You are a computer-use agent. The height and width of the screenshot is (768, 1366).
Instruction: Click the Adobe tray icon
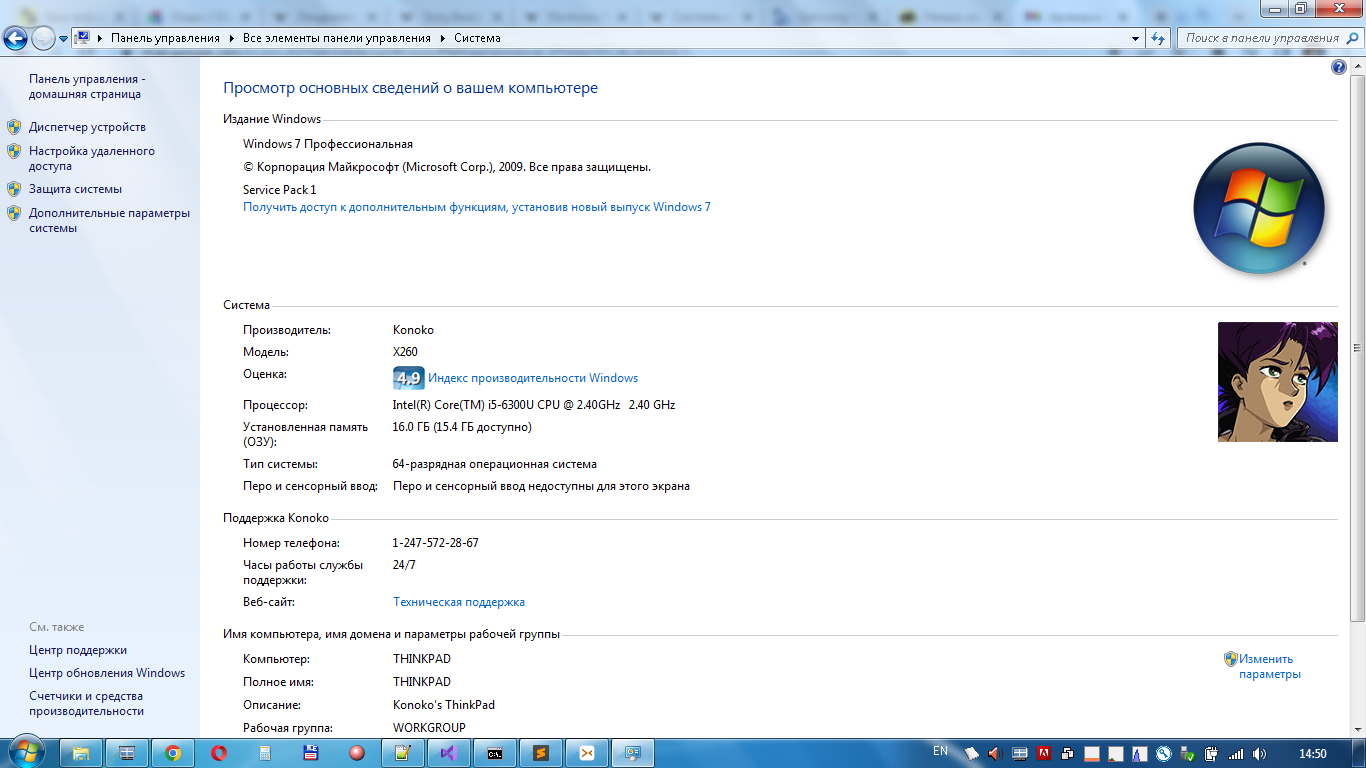tap(1044, 753)
